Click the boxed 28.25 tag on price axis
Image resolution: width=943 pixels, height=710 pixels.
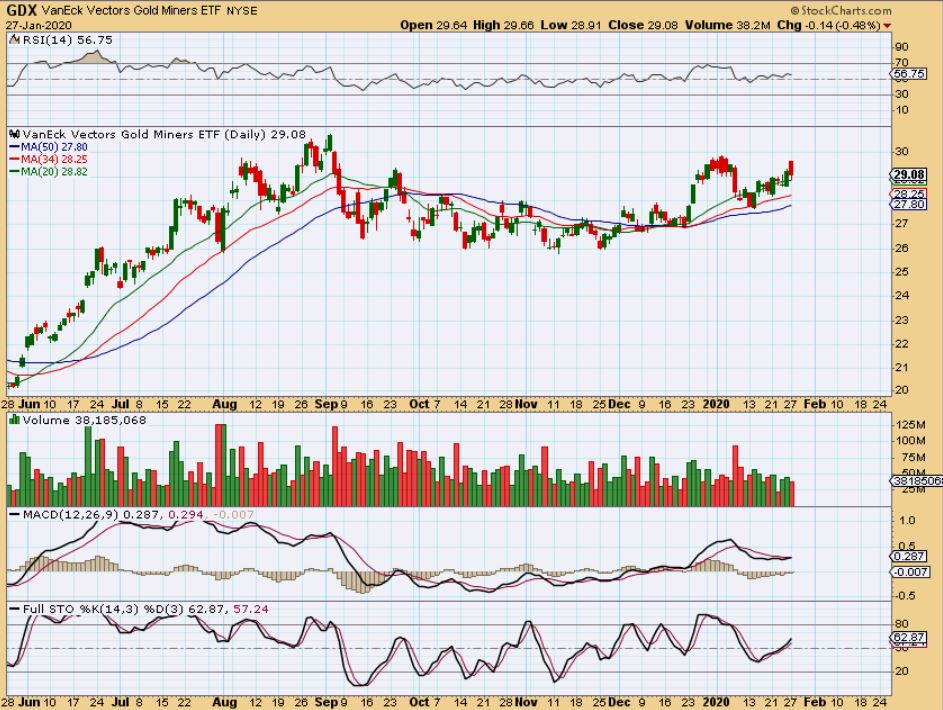tap(909, 194)
